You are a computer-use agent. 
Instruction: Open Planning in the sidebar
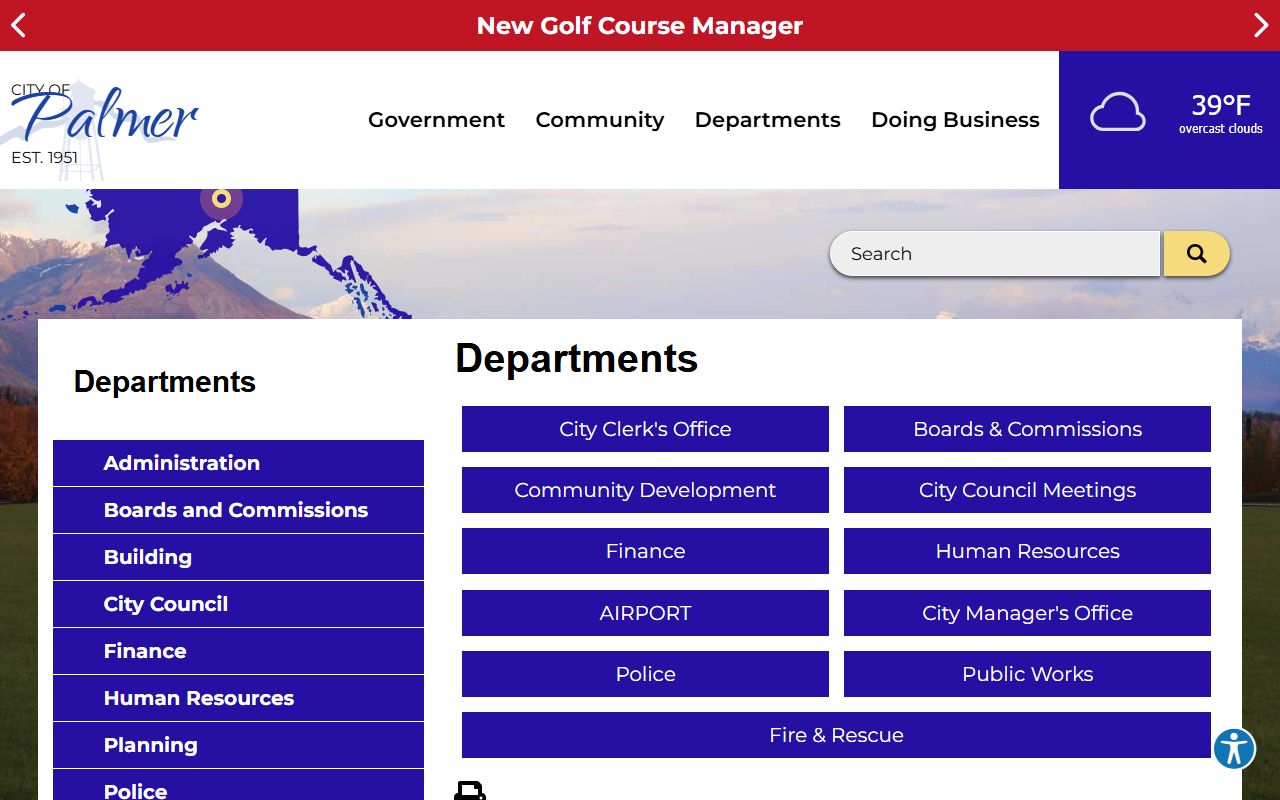tap(238, 745)
